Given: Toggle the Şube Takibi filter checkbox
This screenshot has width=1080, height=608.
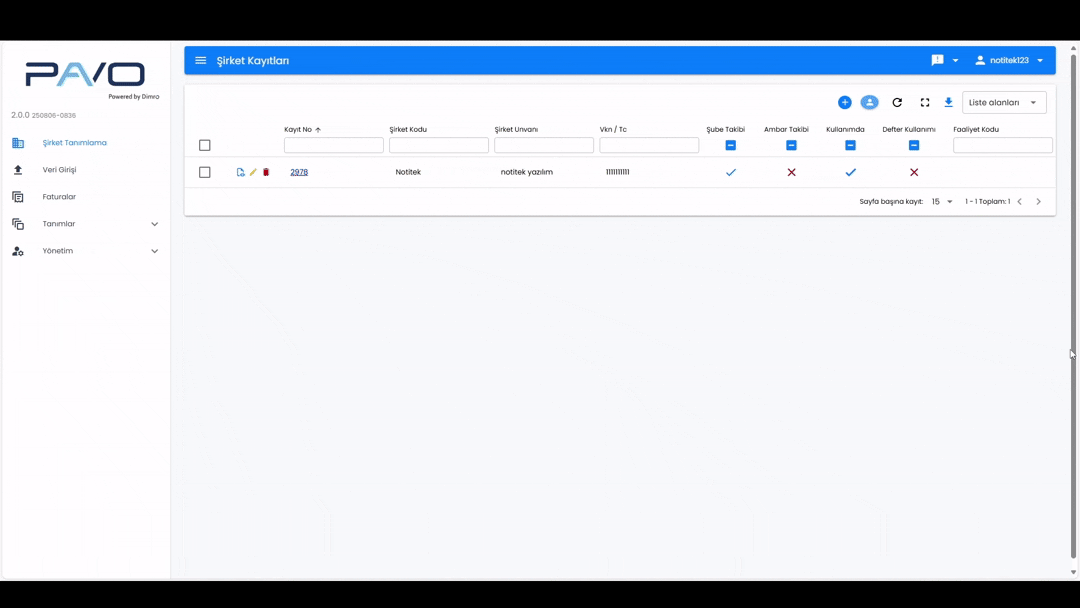Looking at the screenshot, I should (731, 145).
